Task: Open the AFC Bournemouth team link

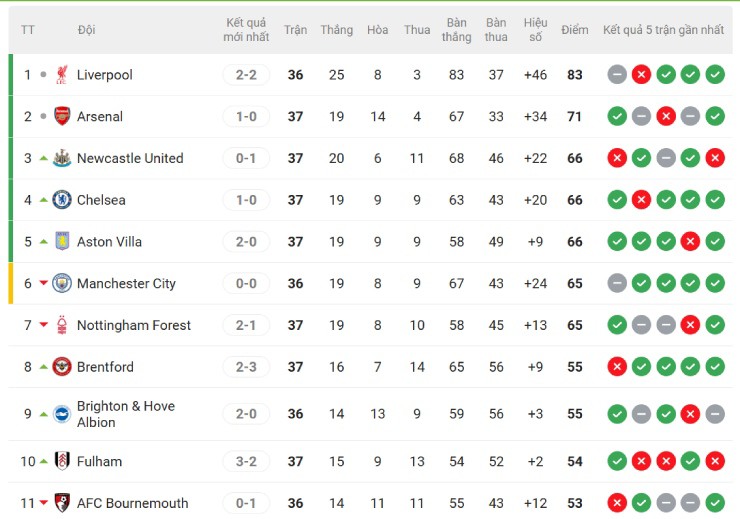Action: 132,503
